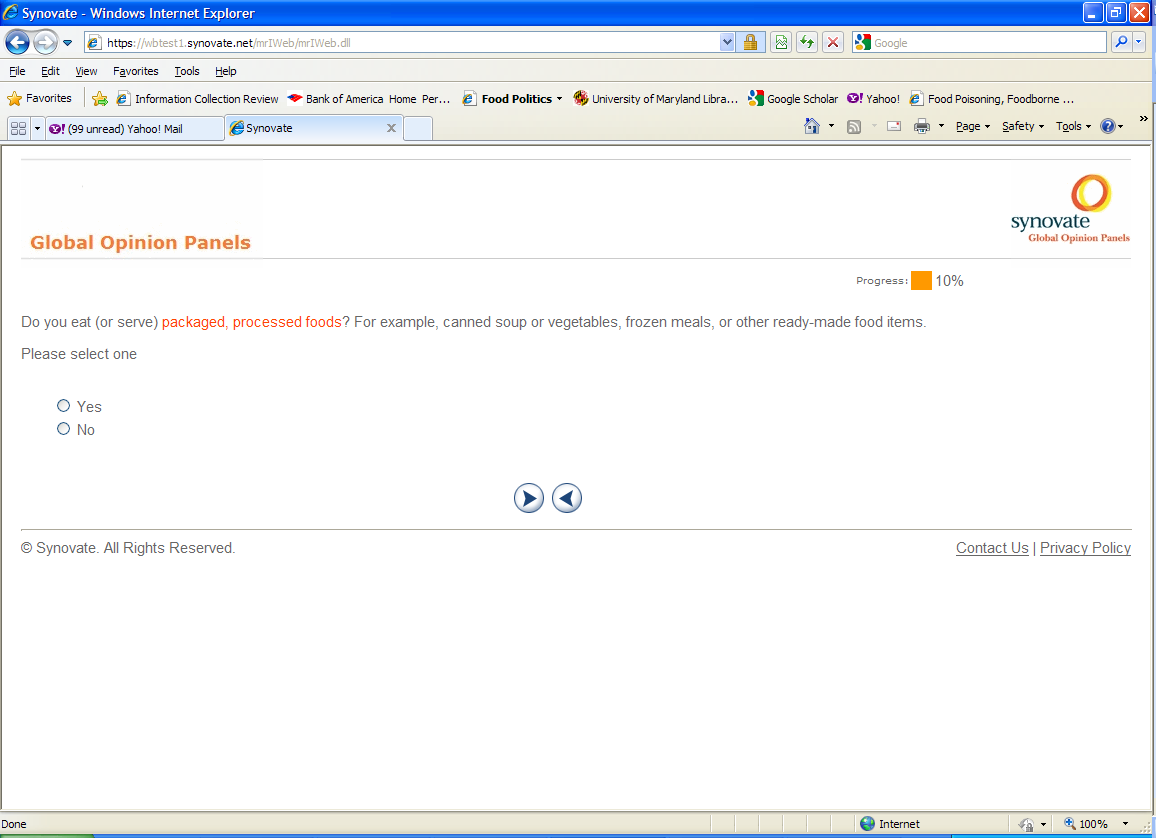Click the Home icon in command bar
The width and height of the screenshot is (1156, 838).
click(x=812, y=126)
